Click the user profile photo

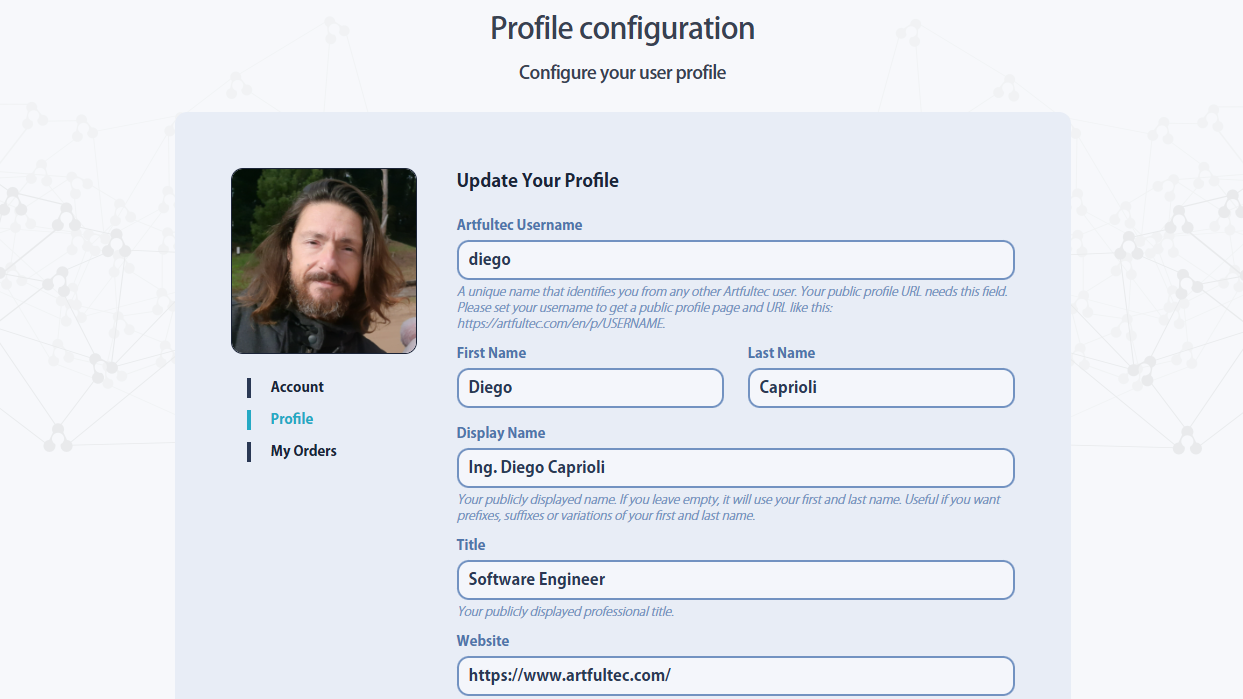323,261
